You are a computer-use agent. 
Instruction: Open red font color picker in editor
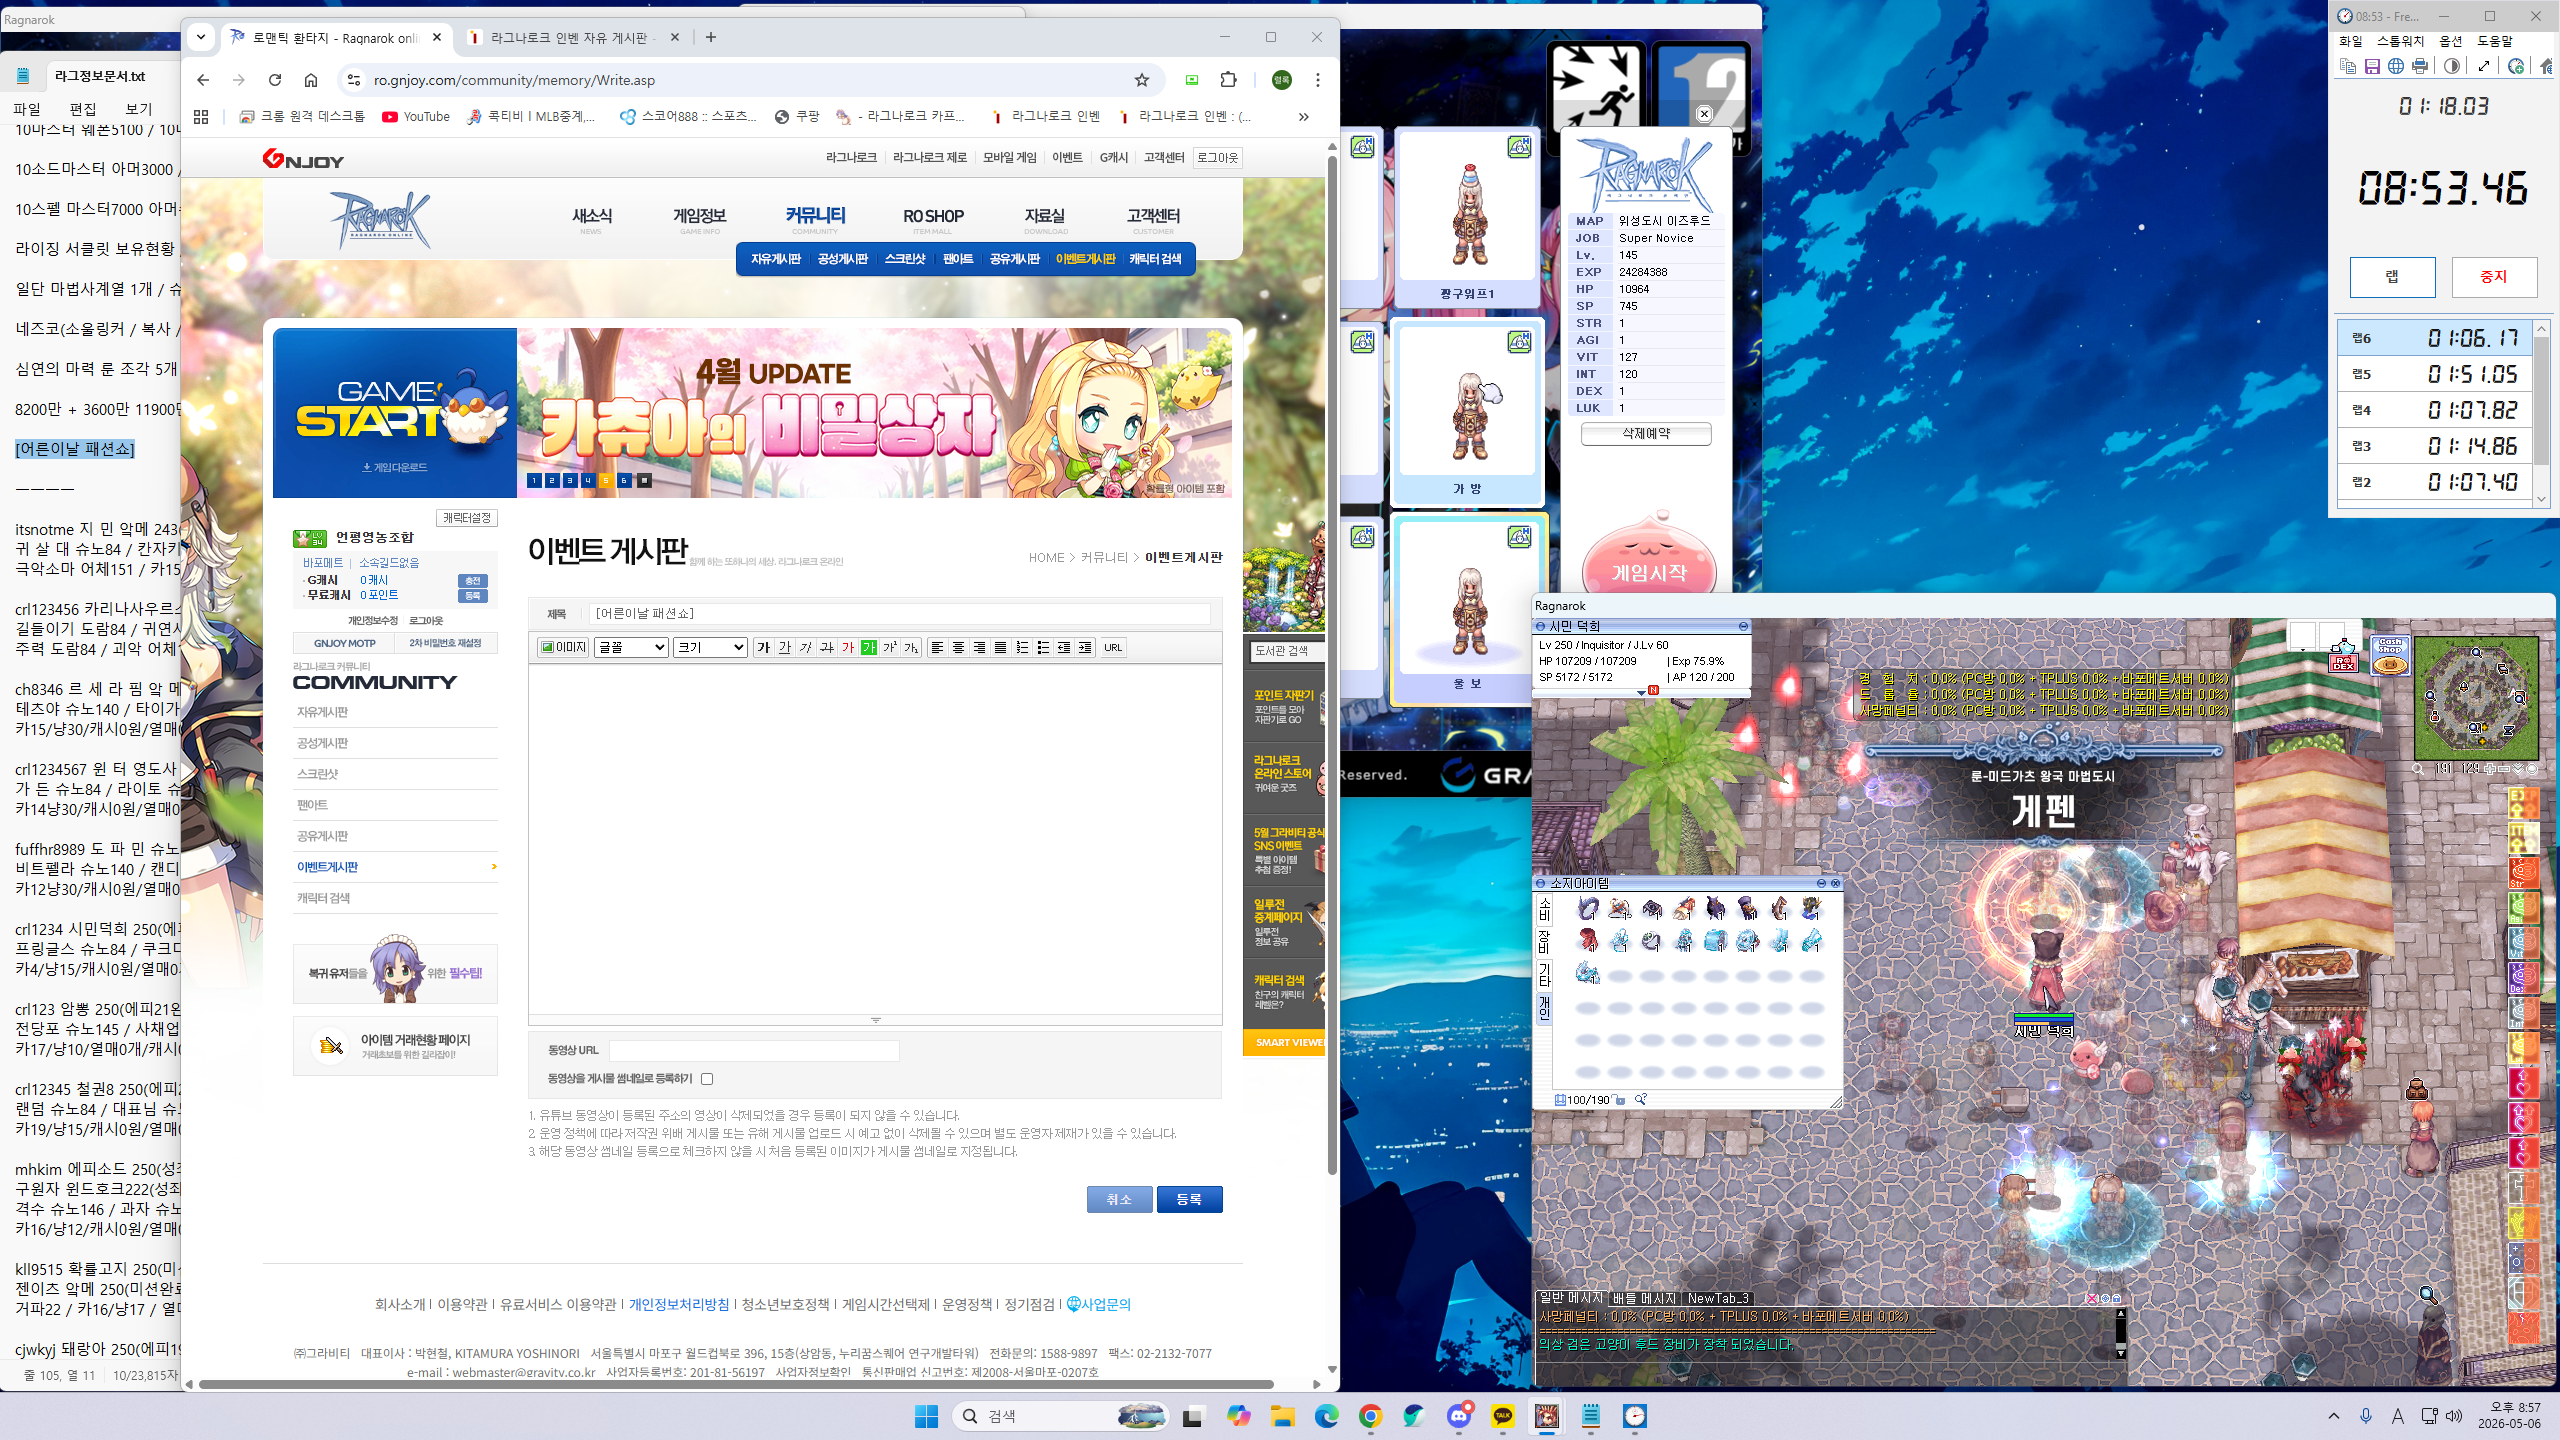point(848,647)
